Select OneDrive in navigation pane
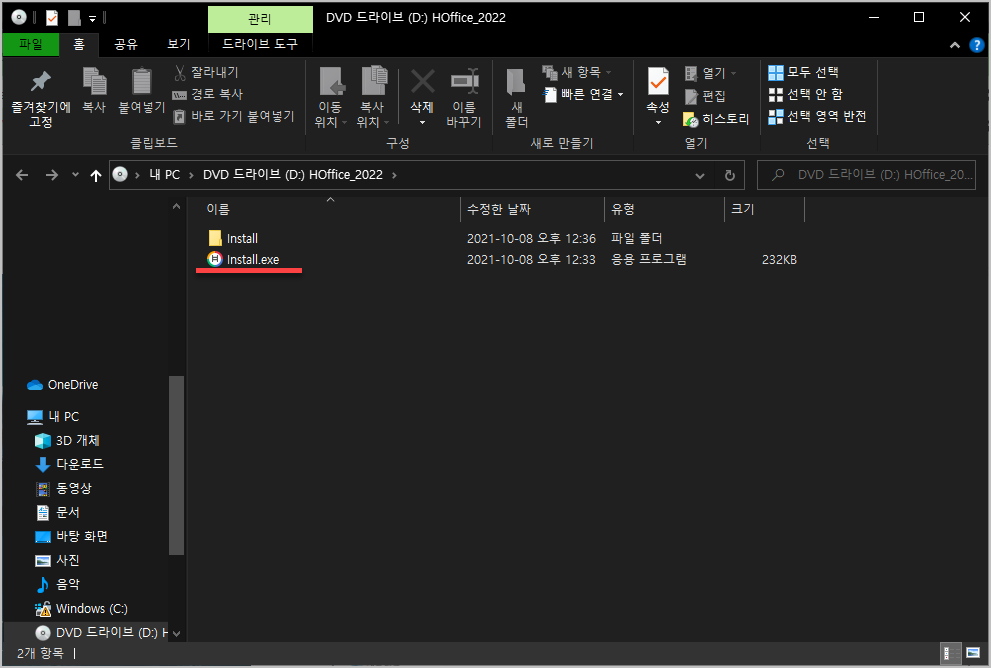This screenshot has width=991, height=668. coord(63,385)
